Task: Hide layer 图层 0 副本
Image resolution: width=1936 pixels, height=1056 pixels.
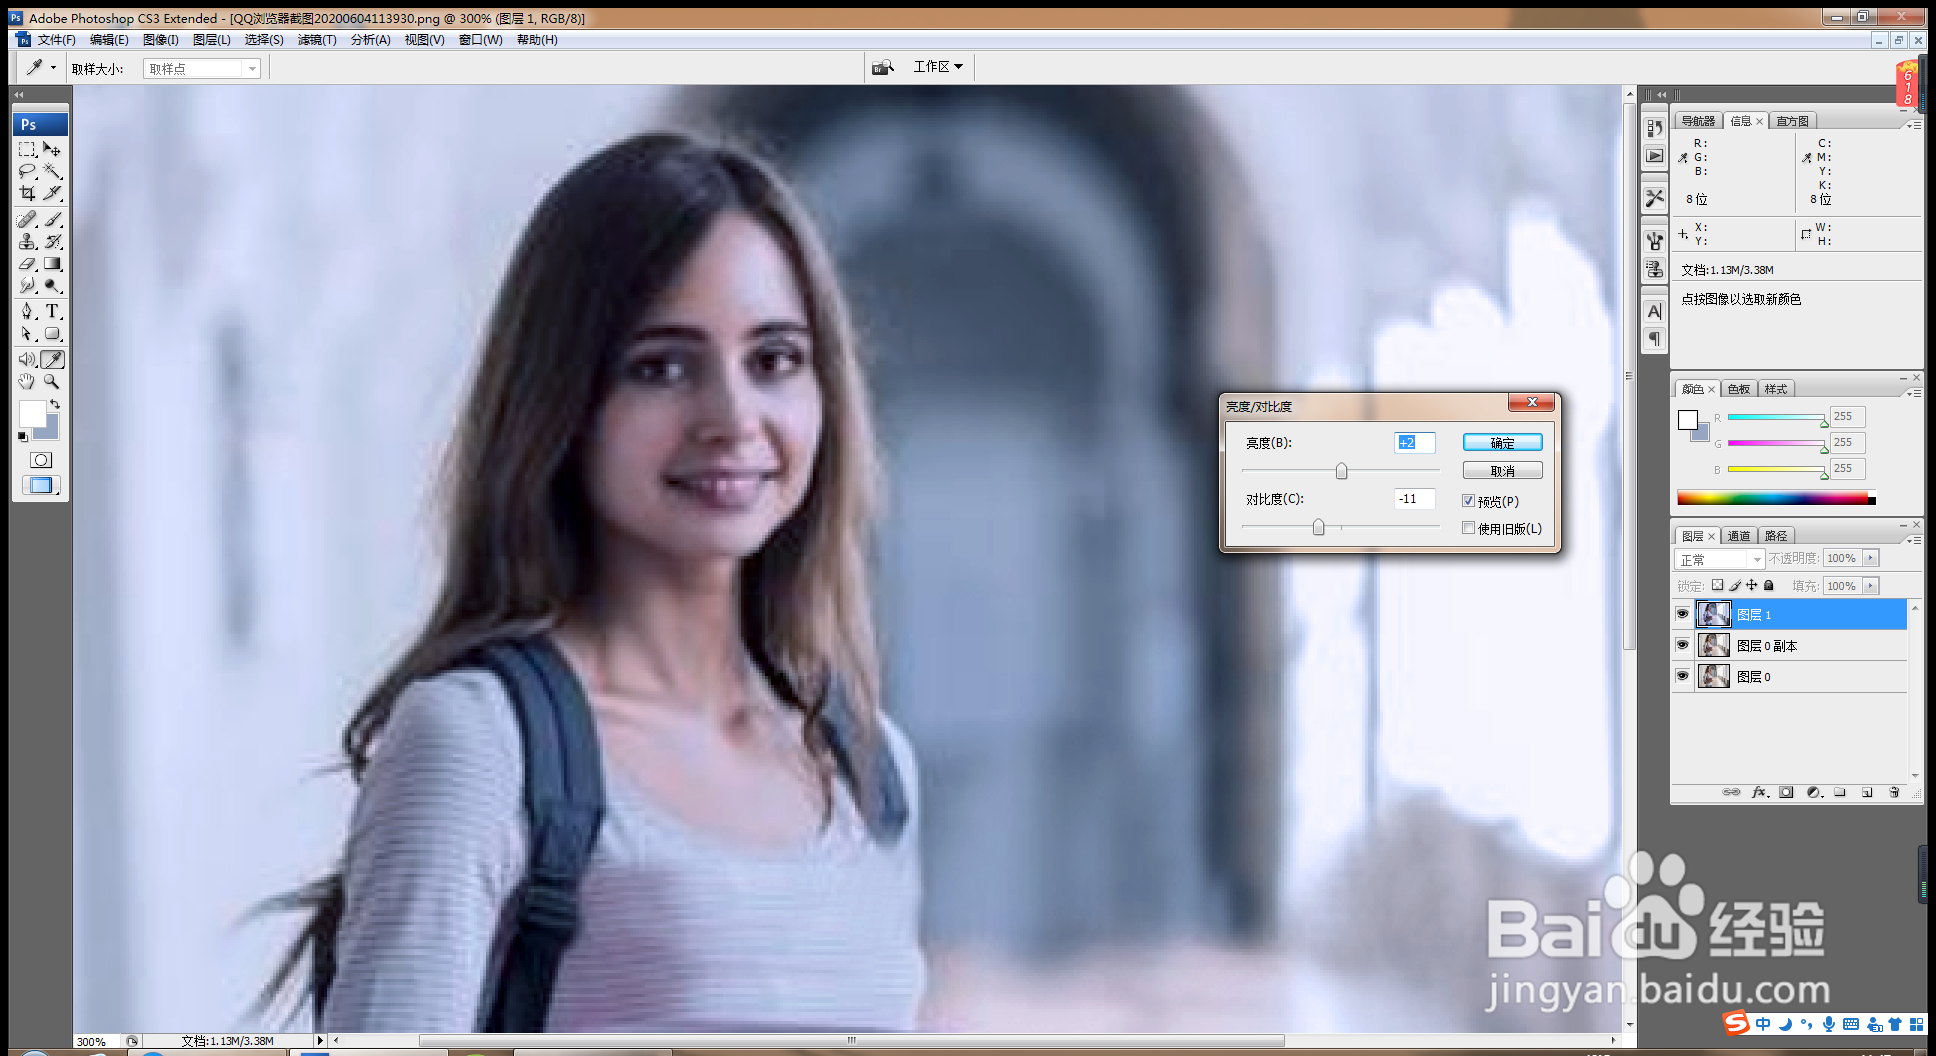Action: click(x=1682, y=645)
